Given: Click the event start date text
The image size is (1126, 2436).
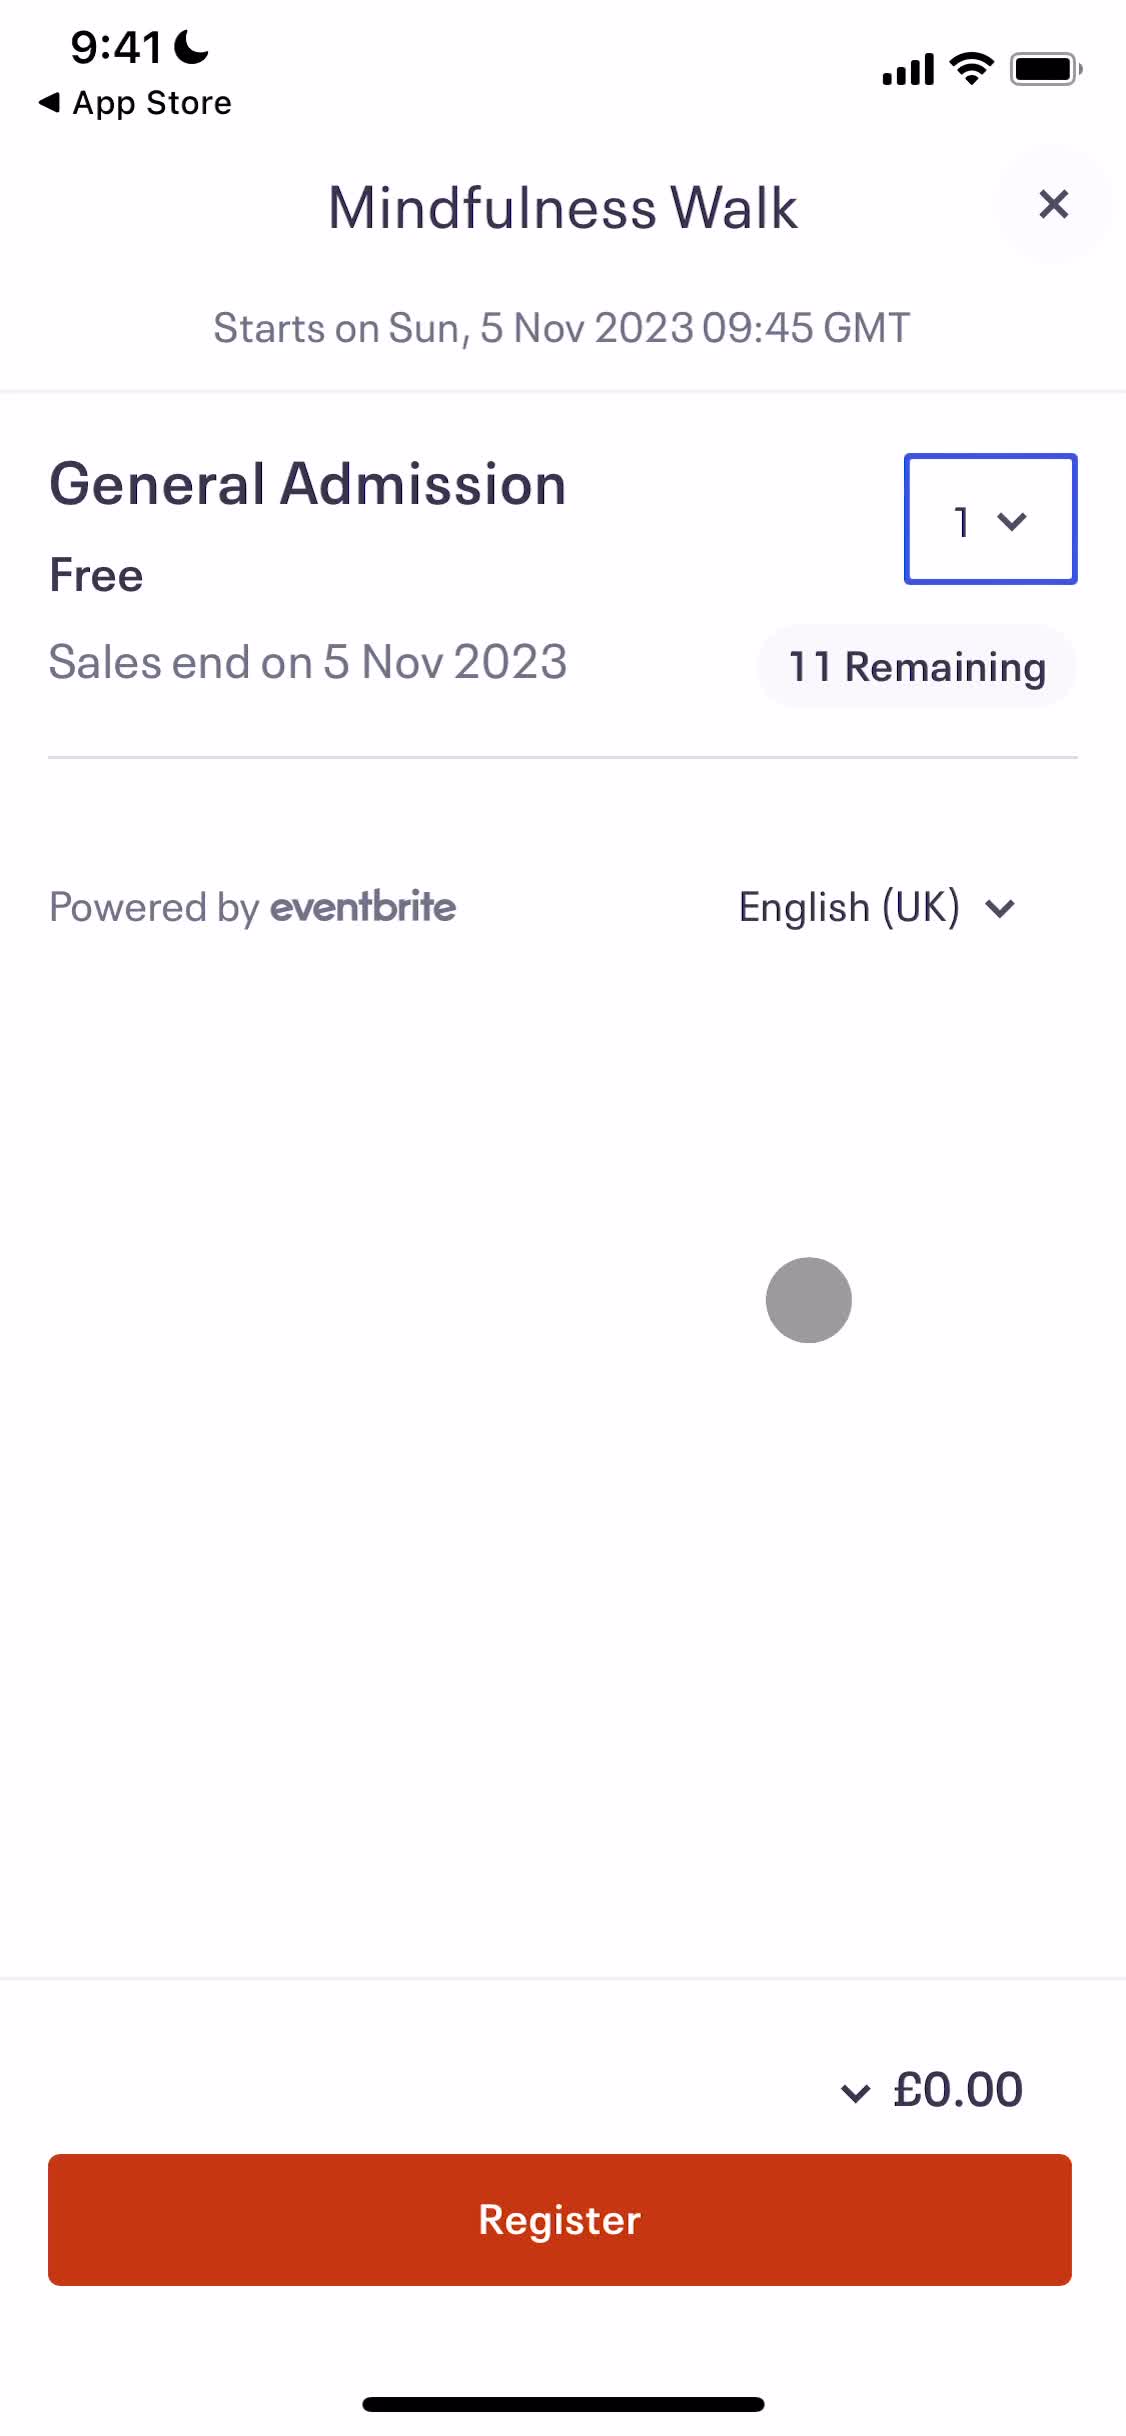Looking at the screenshot, I should point(562,327).
